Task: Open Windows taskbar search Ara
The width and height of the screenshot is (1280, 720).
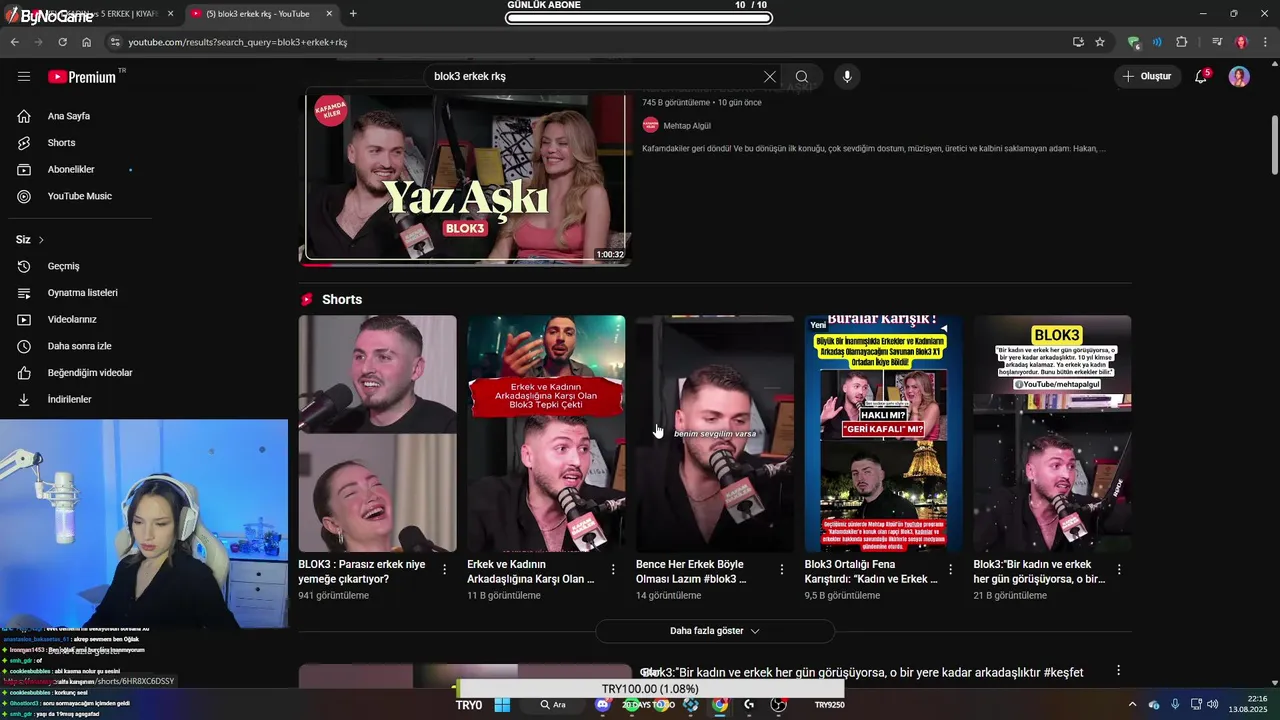Action: pos(554,705)
